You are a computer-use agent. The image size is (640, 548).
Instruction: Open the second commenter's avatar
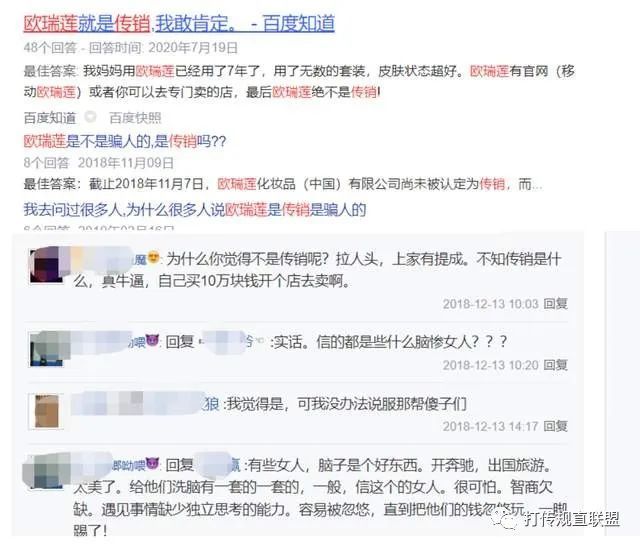pyautogui.click(x=46, y=349)
